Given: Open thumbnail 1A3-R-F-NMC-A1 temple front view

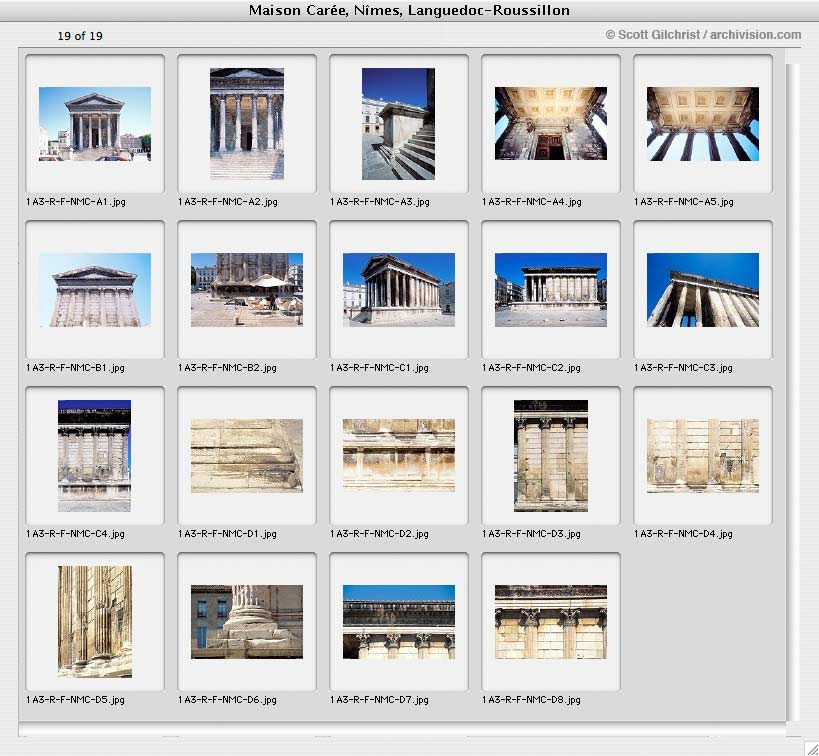Looking at the screenshot, I should click(x=95, y=124).
